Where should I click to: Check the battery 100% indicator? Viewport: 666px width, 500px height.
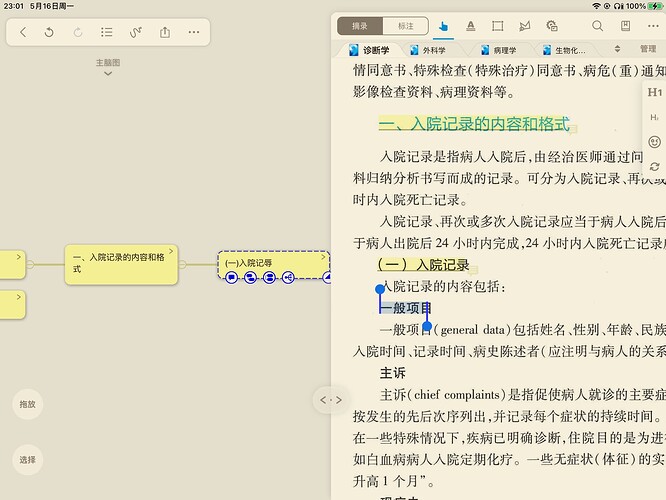(644, 6)
